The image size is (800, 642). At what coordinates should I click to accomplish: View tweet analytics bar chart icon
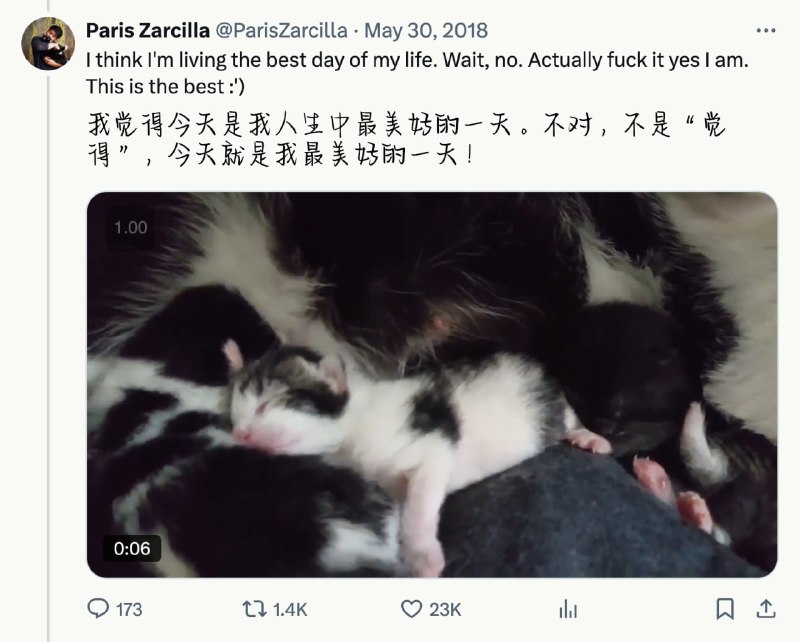click(568, 609)
